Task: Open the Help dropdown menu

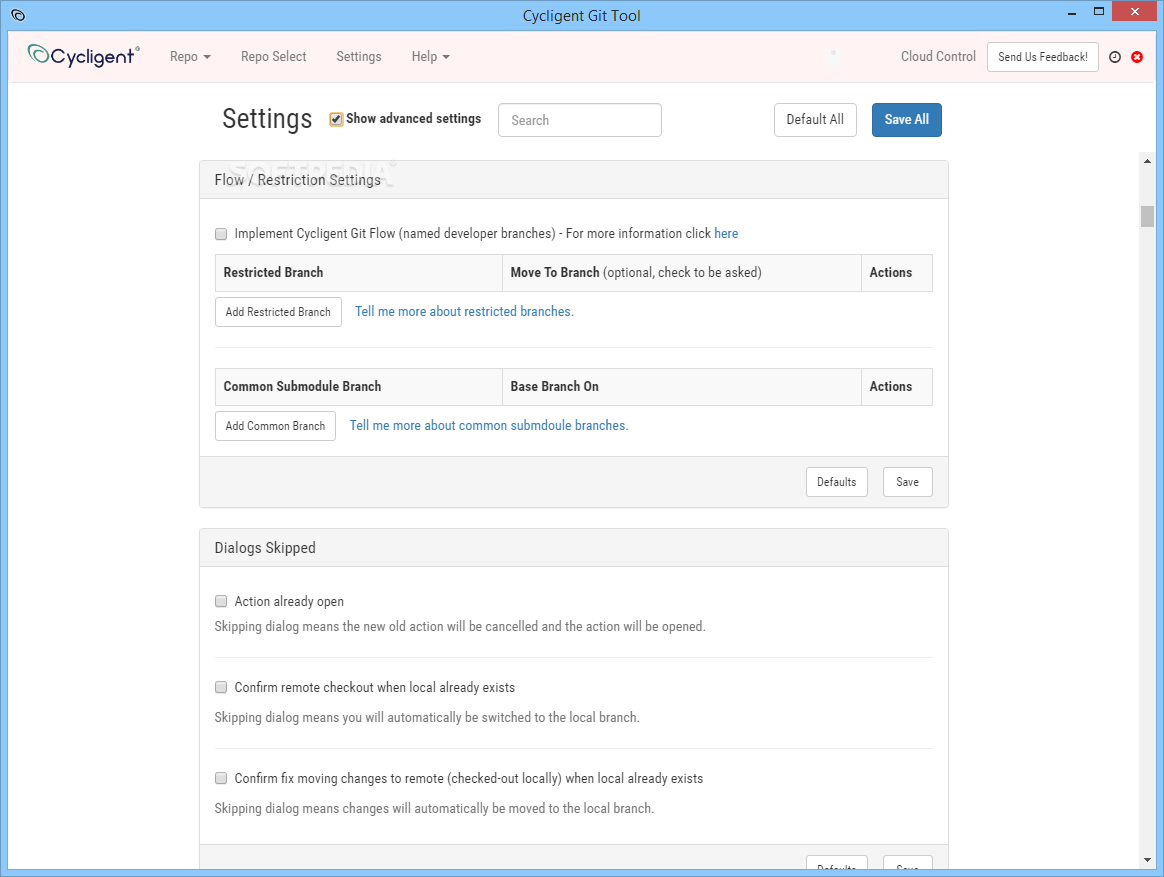Action: pyautogui.click(x=431, y=56)
